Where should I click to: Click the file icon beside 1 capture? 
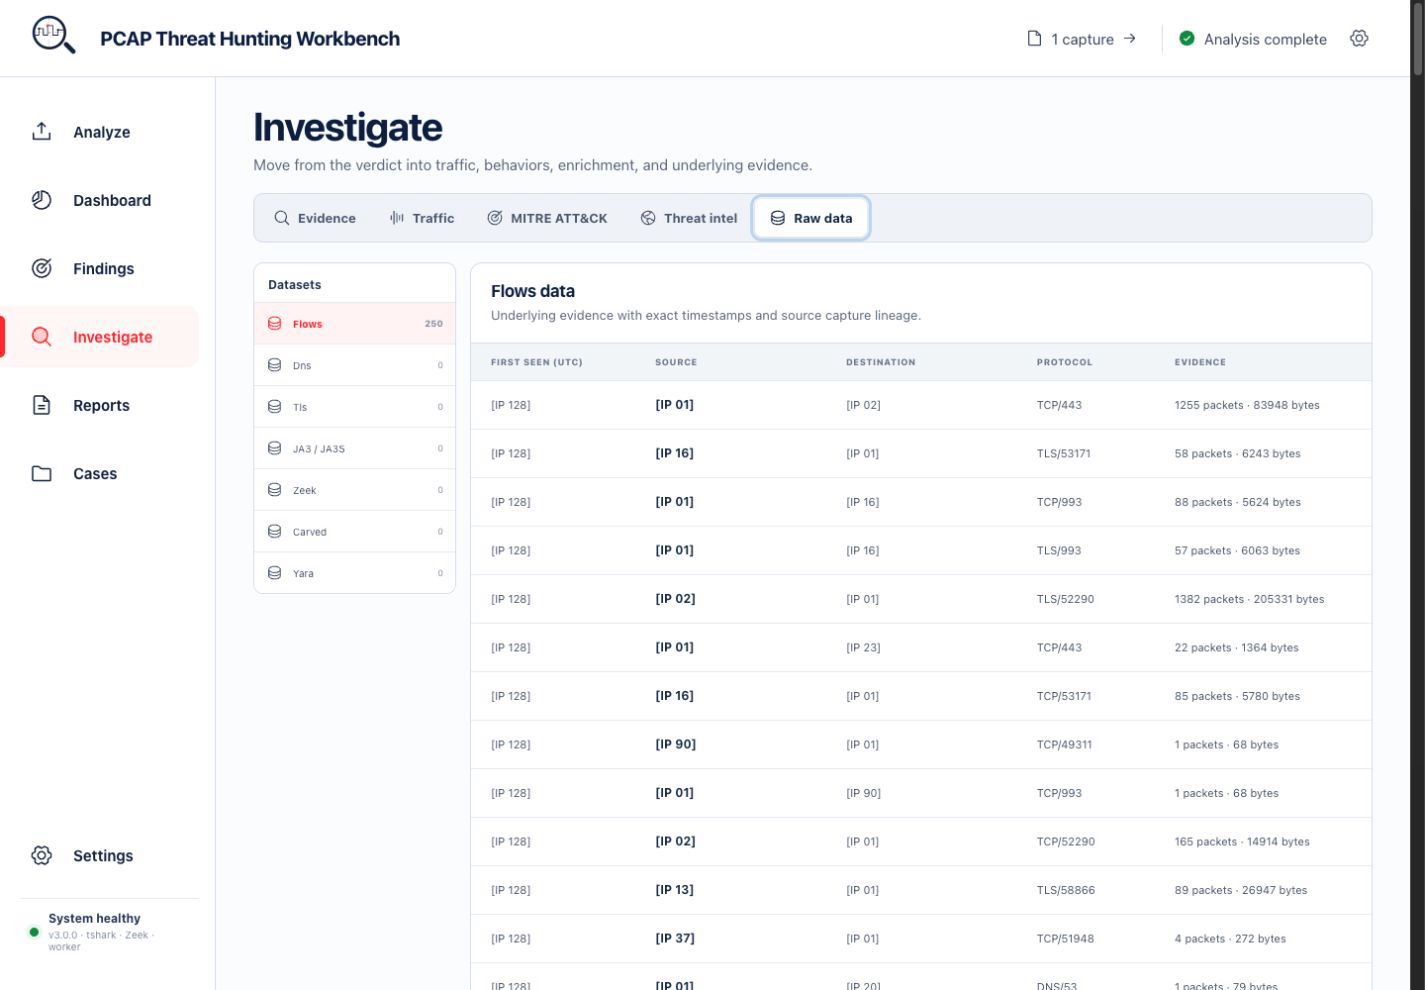[1035, 38]
